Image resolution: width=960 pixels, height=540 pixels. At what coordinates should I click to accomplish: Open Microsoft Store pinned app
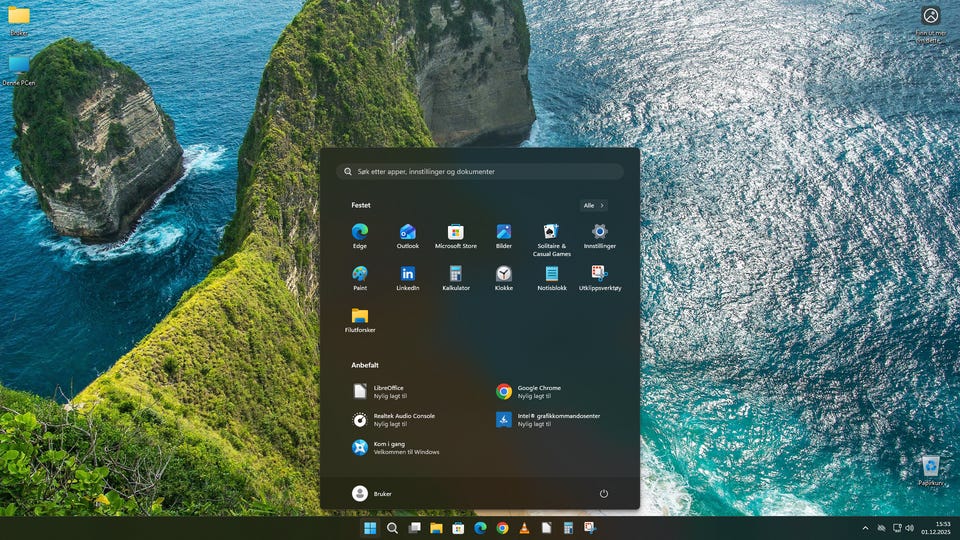(x=456, y=236)
